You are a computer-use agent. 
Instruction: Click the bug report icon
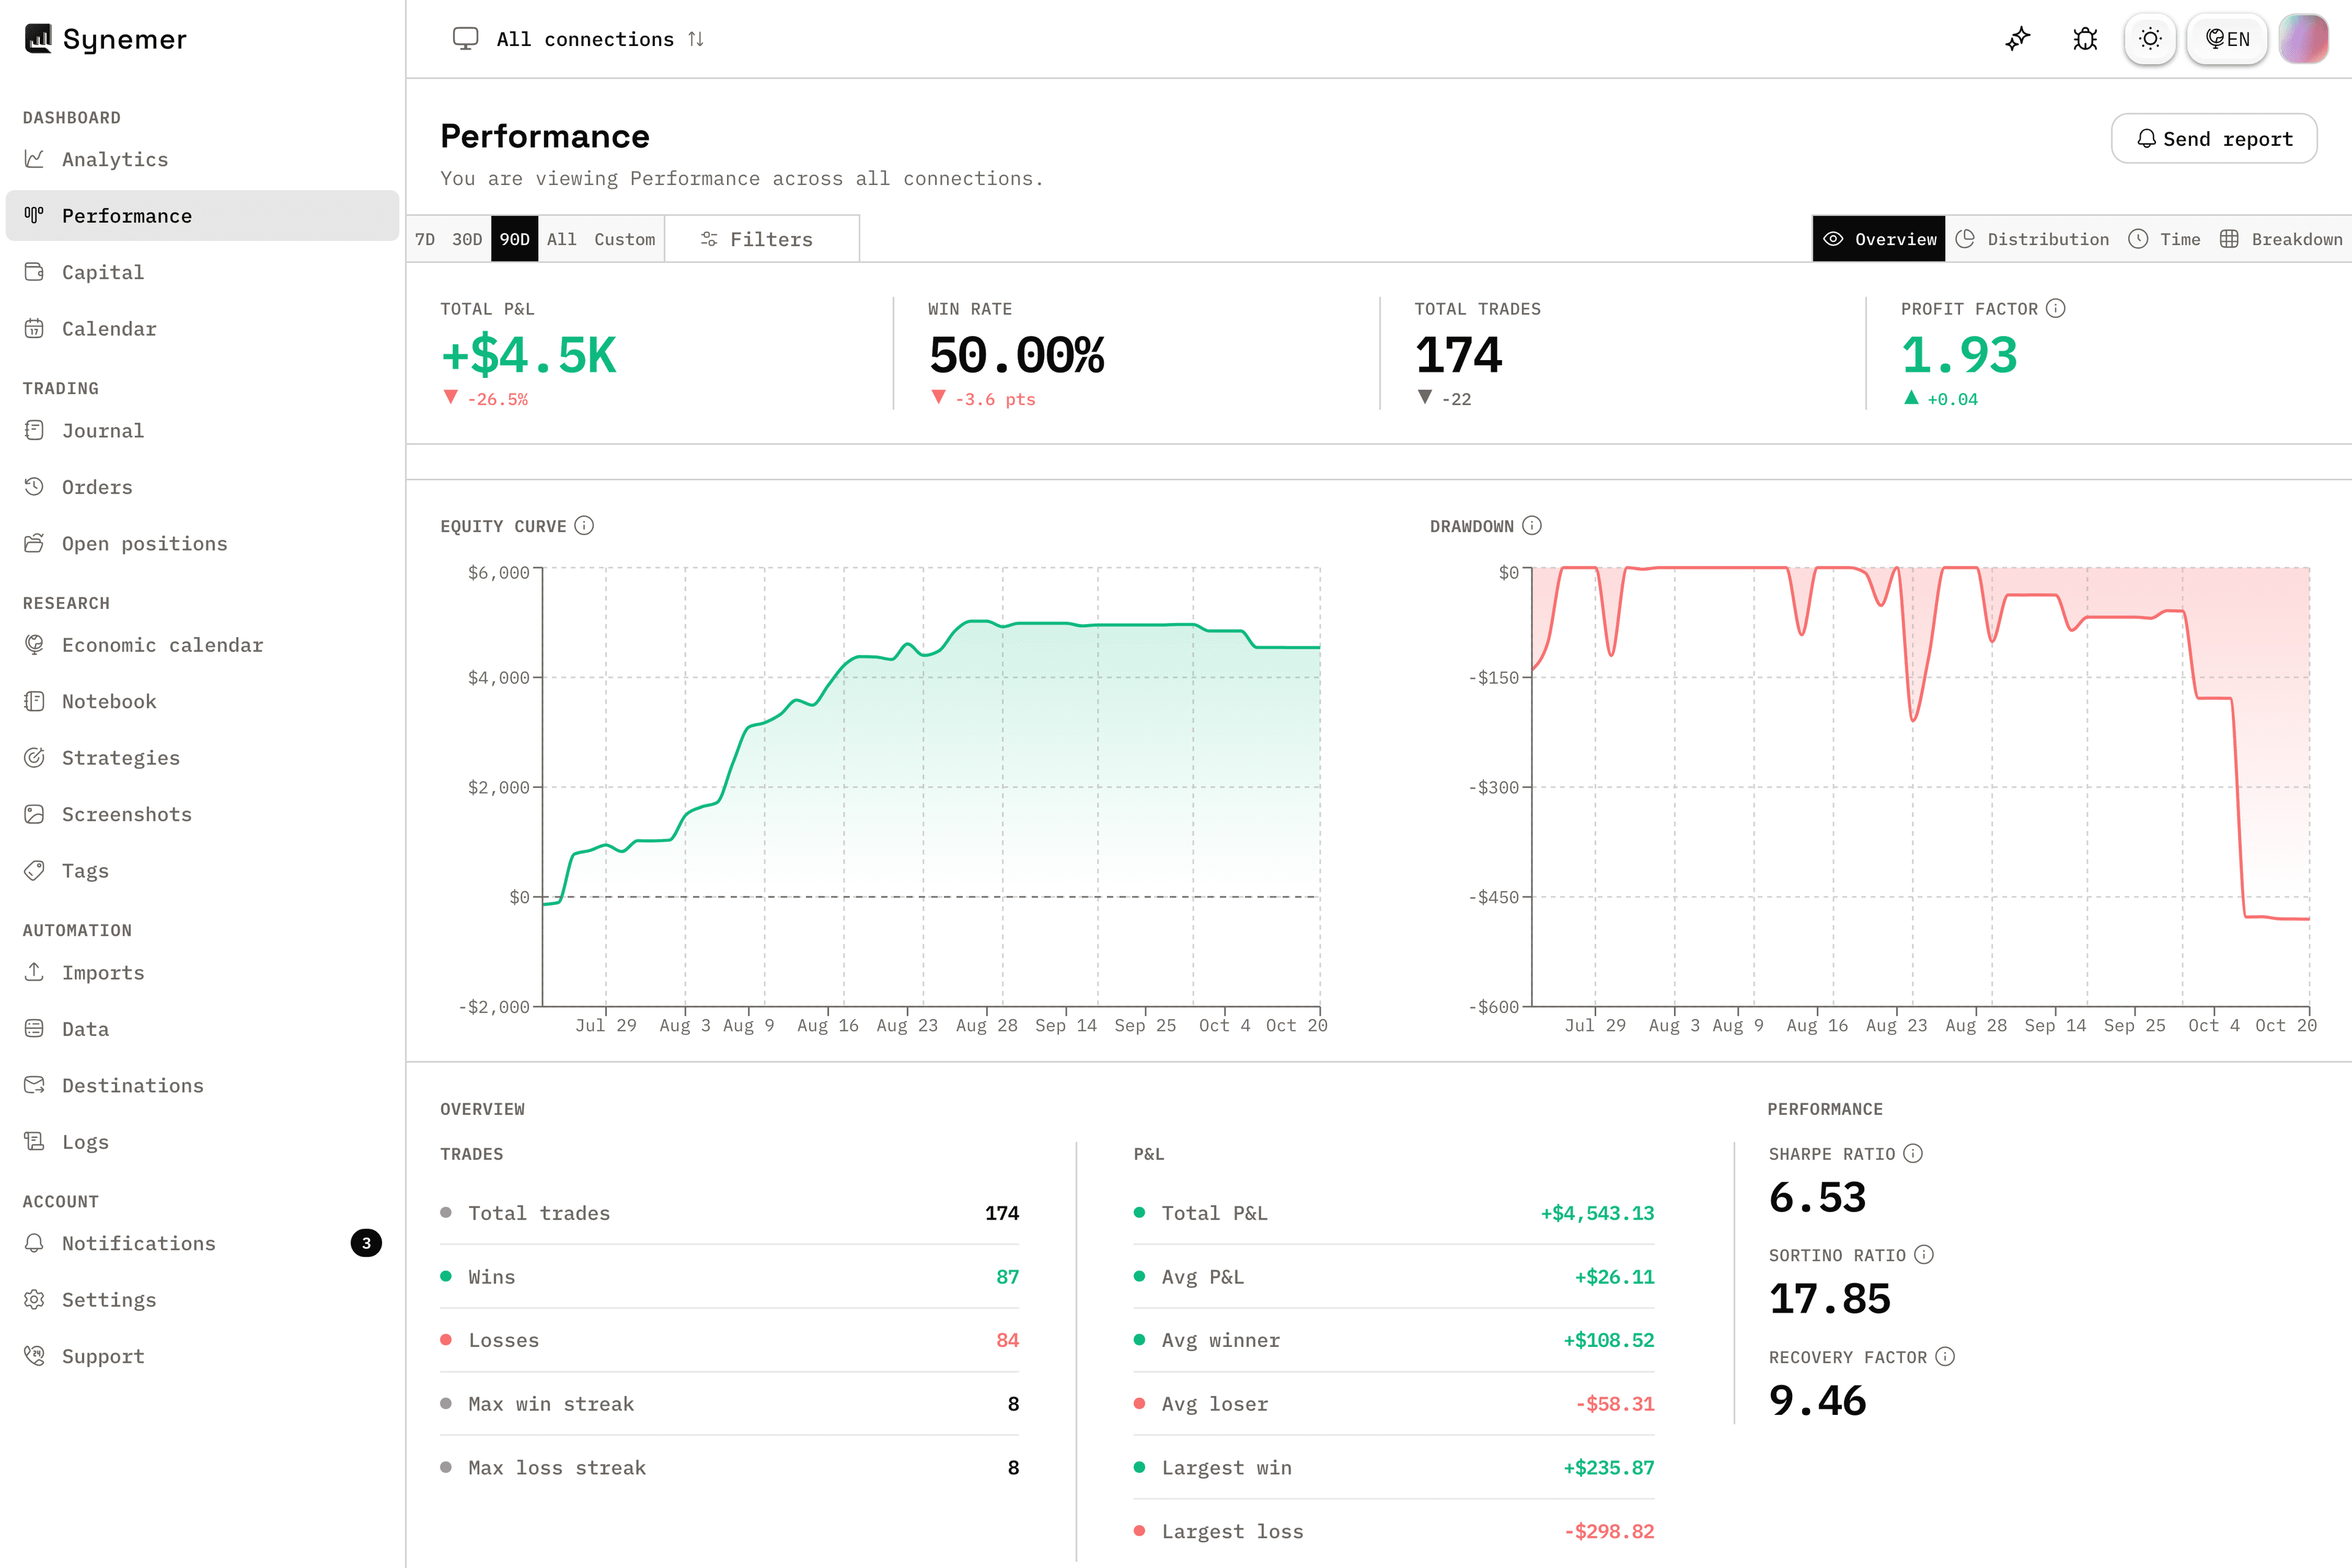point(2085,39)
